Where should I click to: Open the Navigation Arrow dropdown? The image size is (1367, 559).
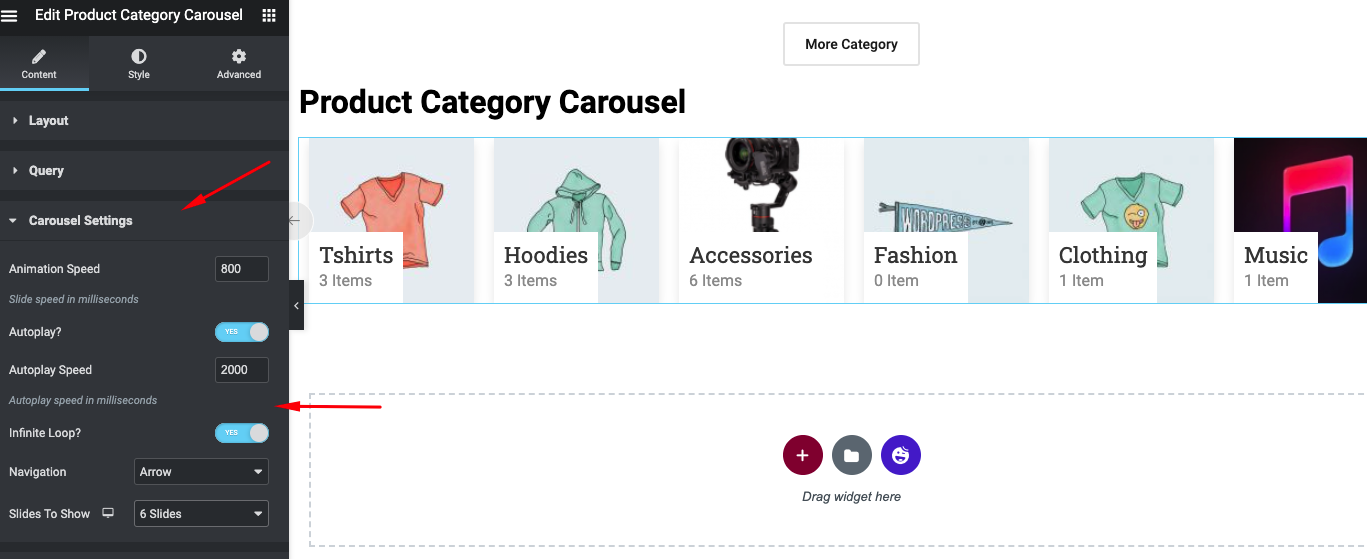click(x=201, y=471)
